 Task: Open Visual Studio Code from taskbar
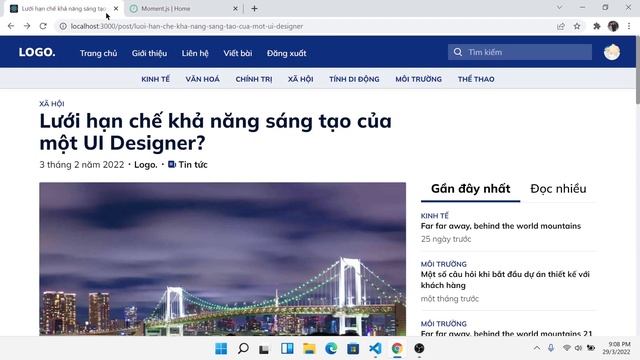click(x=375, y=349)
